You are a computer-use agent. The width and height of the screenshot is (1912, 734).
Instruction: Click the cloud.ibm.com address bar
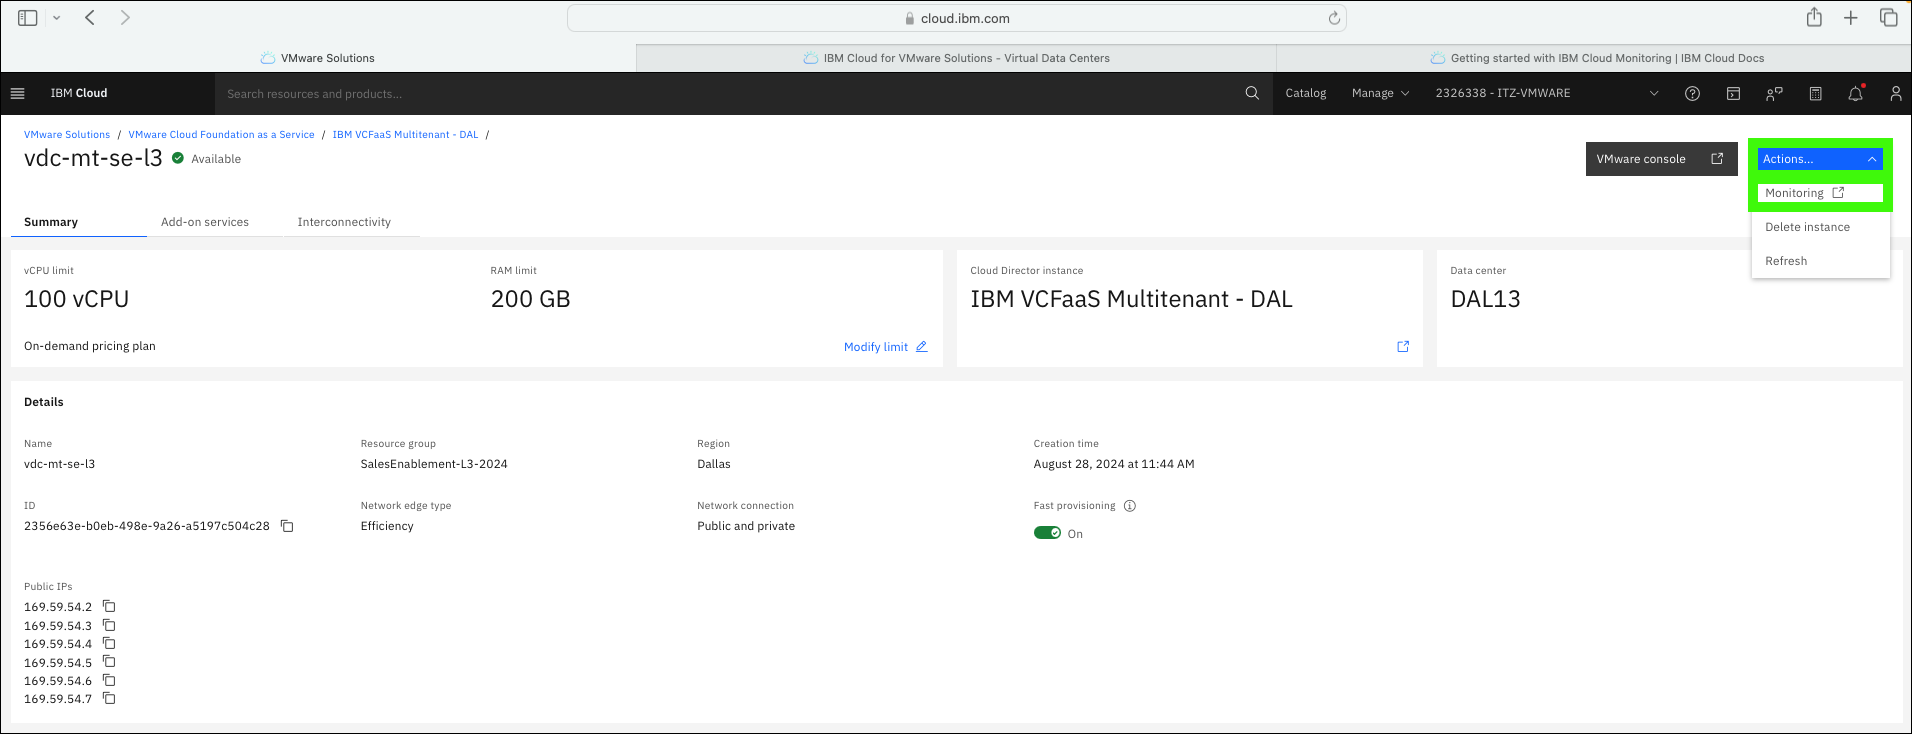(957, 18)
